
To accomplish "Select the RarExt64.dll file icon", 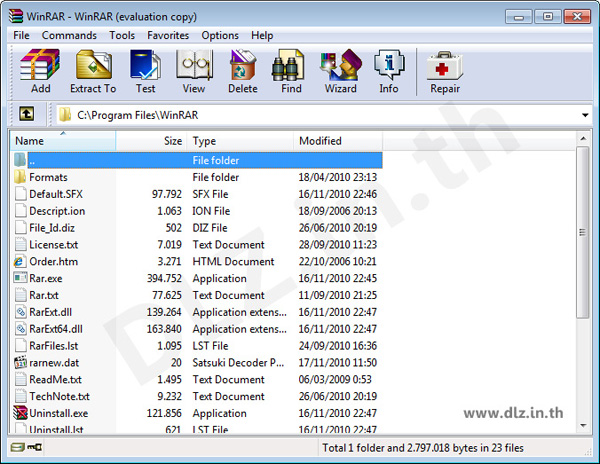I will coord(20,329).
